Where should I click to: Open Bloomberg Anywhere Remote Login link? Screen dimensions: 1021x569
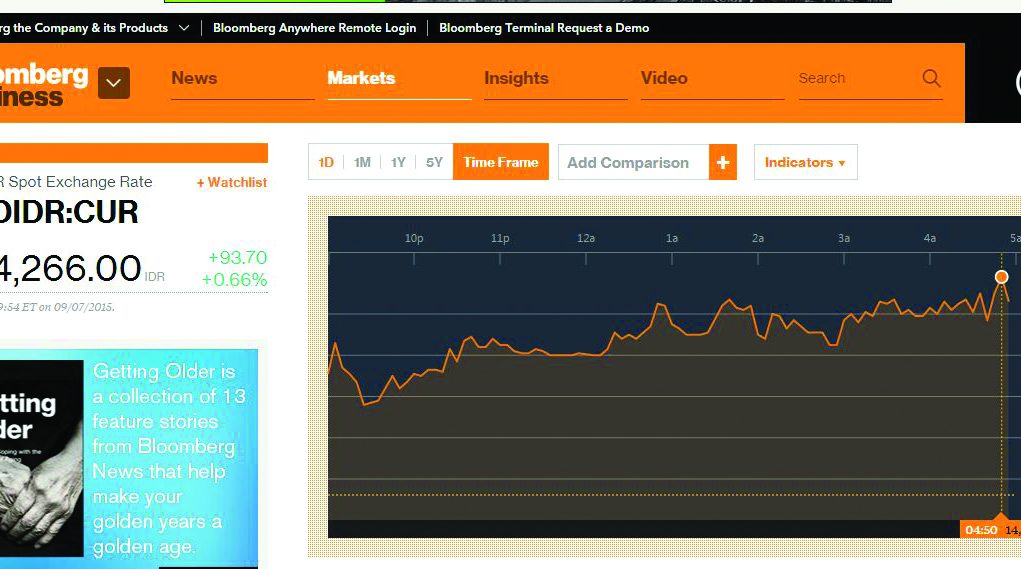(x=314, y=28)
